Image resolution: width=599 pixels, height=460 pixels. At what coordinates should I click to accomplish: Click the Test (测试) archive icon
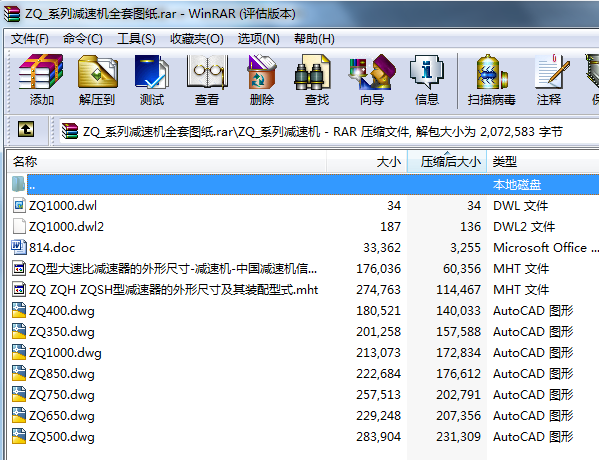click(152, 71)
